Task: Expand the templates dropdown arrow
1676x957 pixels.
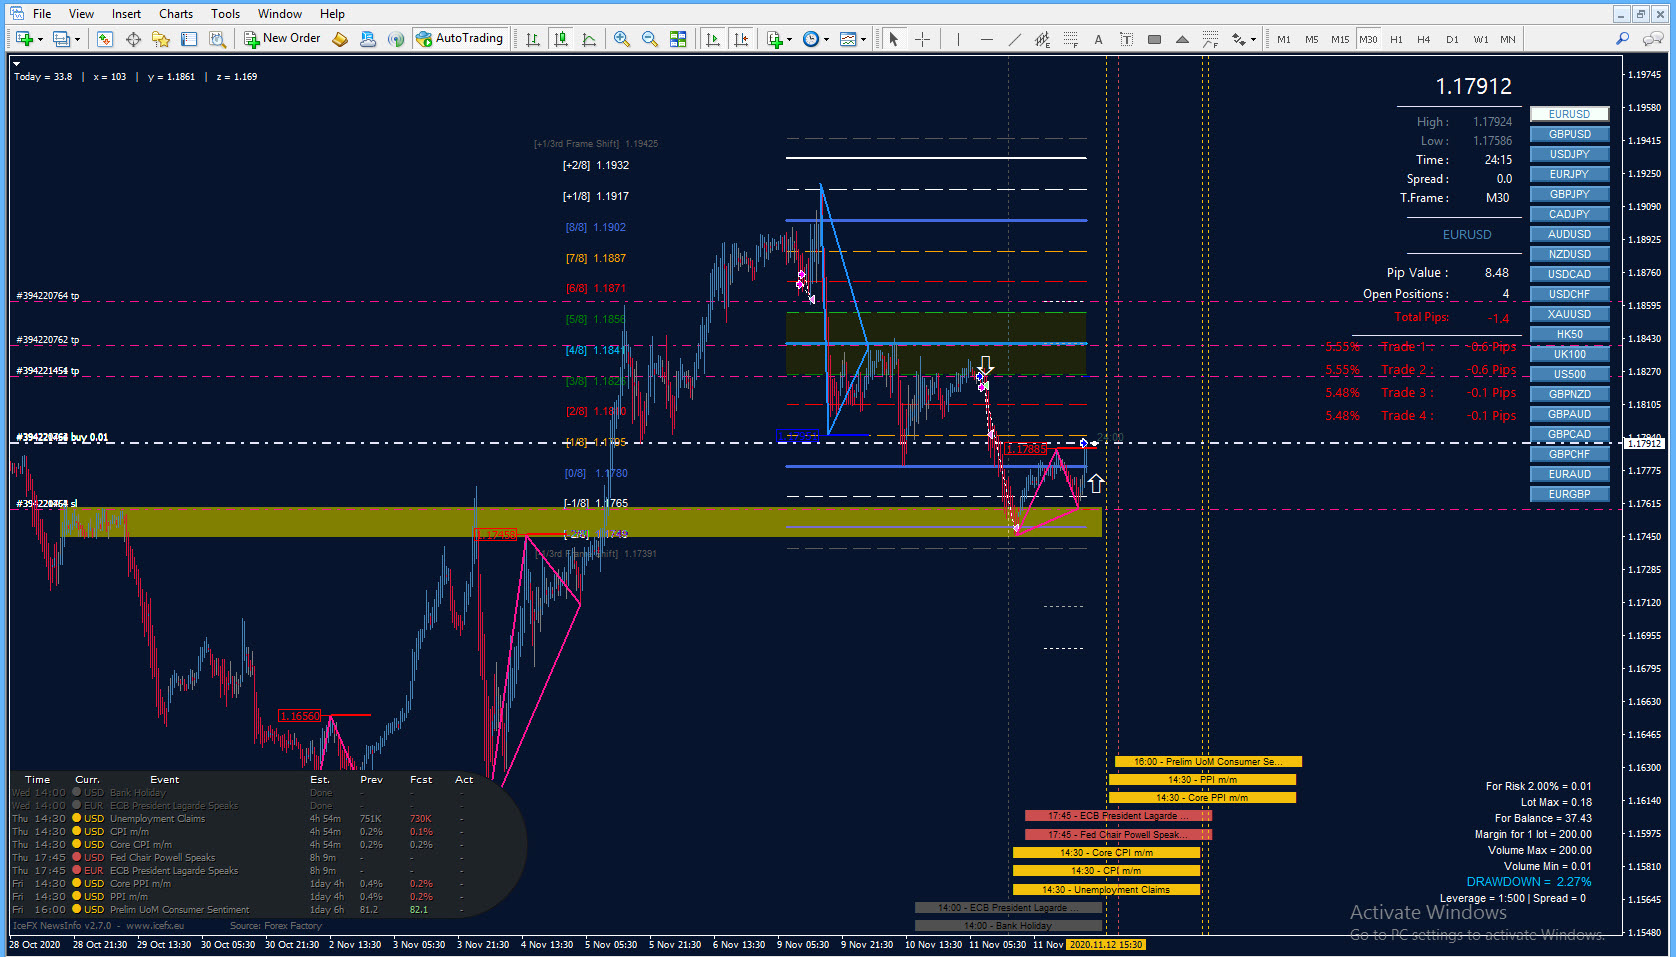Action: (x=864, y=40)
